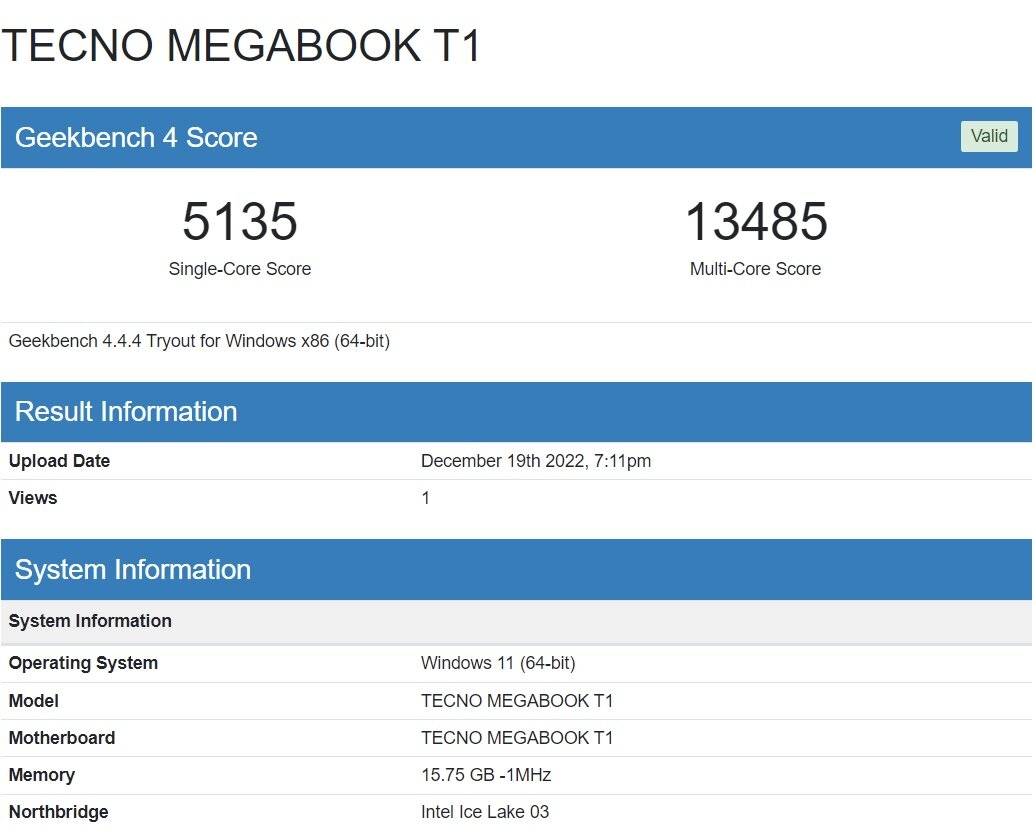Click the Multi-Core Score label

click(756, 269)
